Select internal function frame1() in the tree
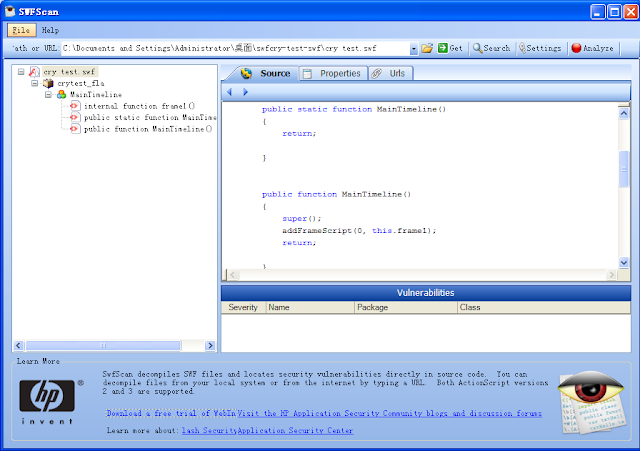This screenshot has height=451, width=640. pos(139,106)
